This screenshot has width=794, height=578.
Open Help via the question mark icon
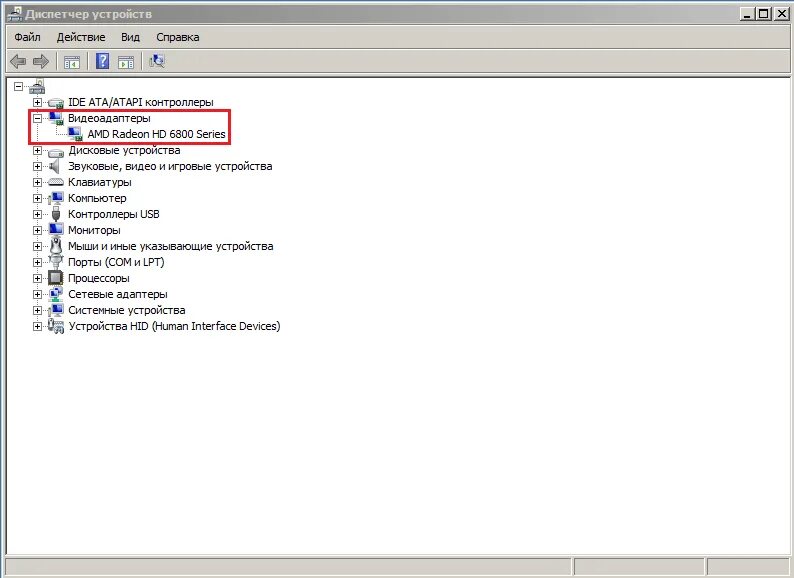pos(102,61)
